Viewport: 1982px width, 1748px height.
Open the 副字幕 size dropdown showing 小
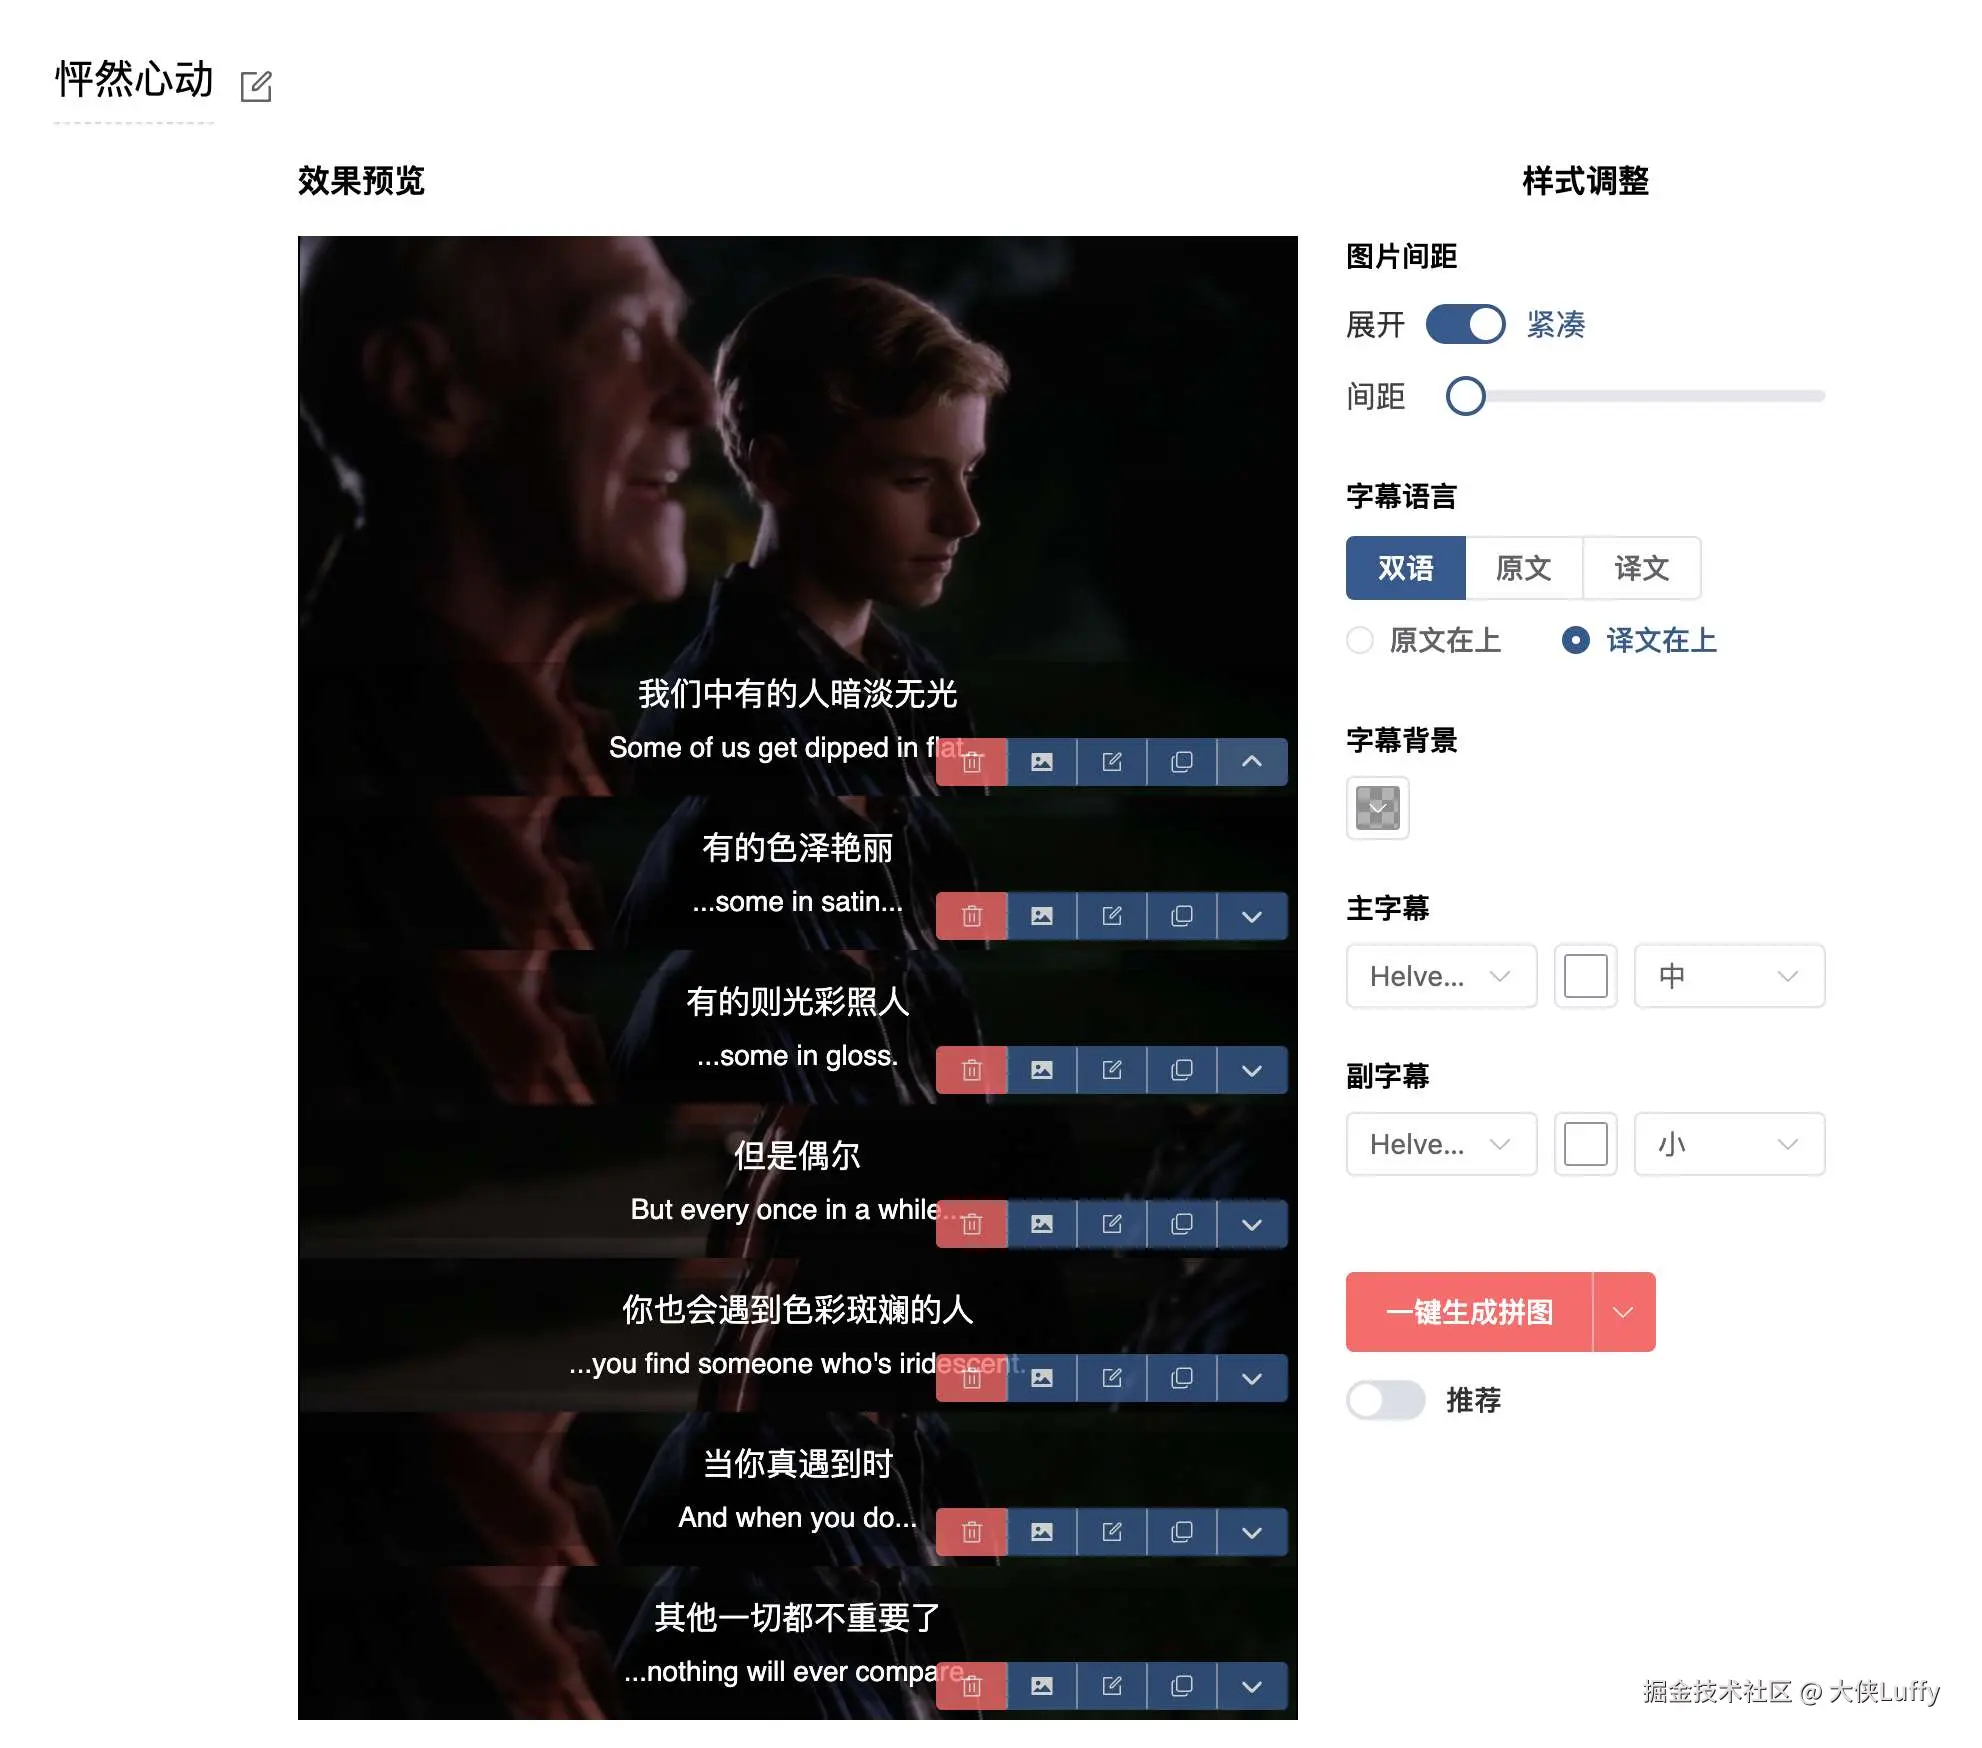(1729, 1144)
